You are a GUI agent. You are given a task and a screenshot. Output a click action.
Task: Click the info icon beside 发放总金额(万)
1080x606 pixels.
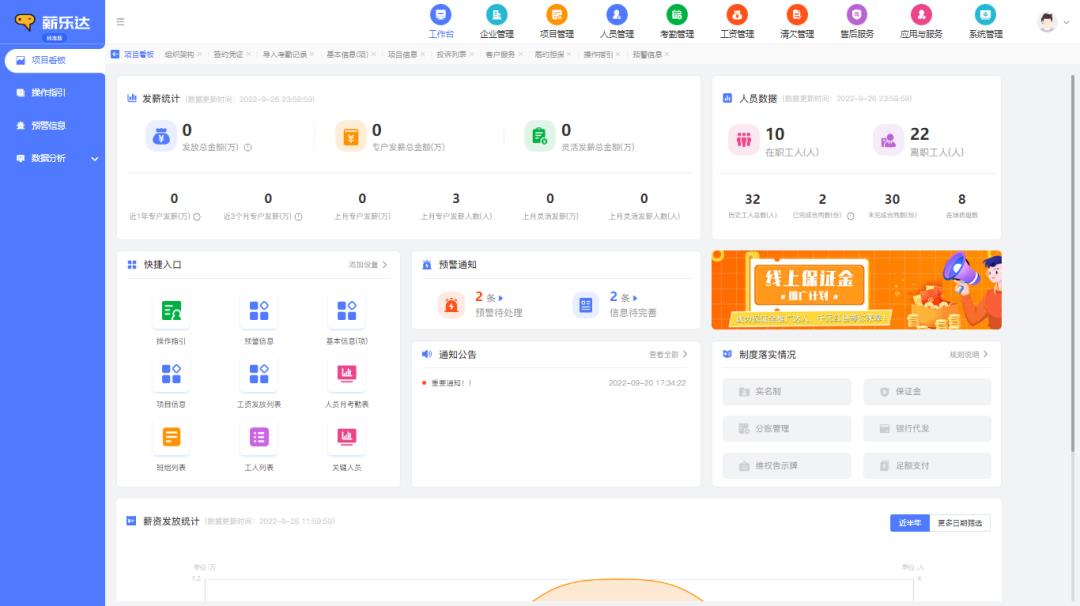[x=248, y=147]
